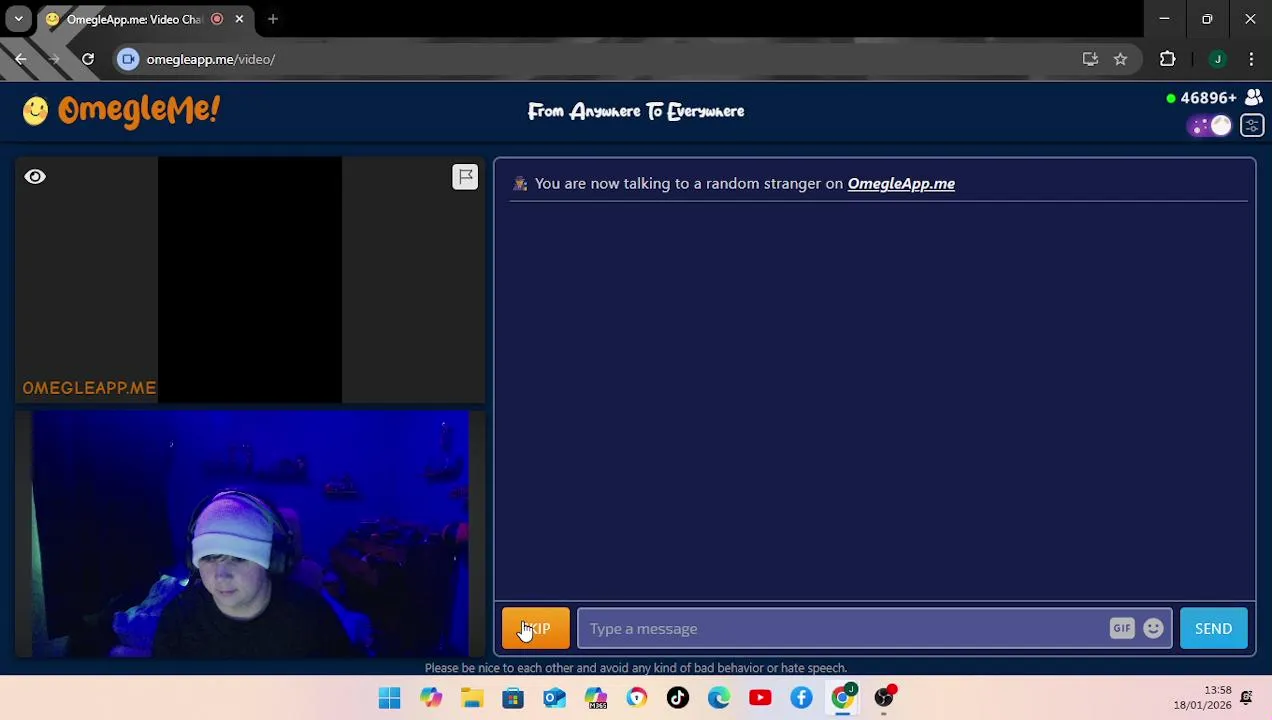Click the stranger's black video panel
Viewport: 1272px width, 720px height.
point(250,280)
